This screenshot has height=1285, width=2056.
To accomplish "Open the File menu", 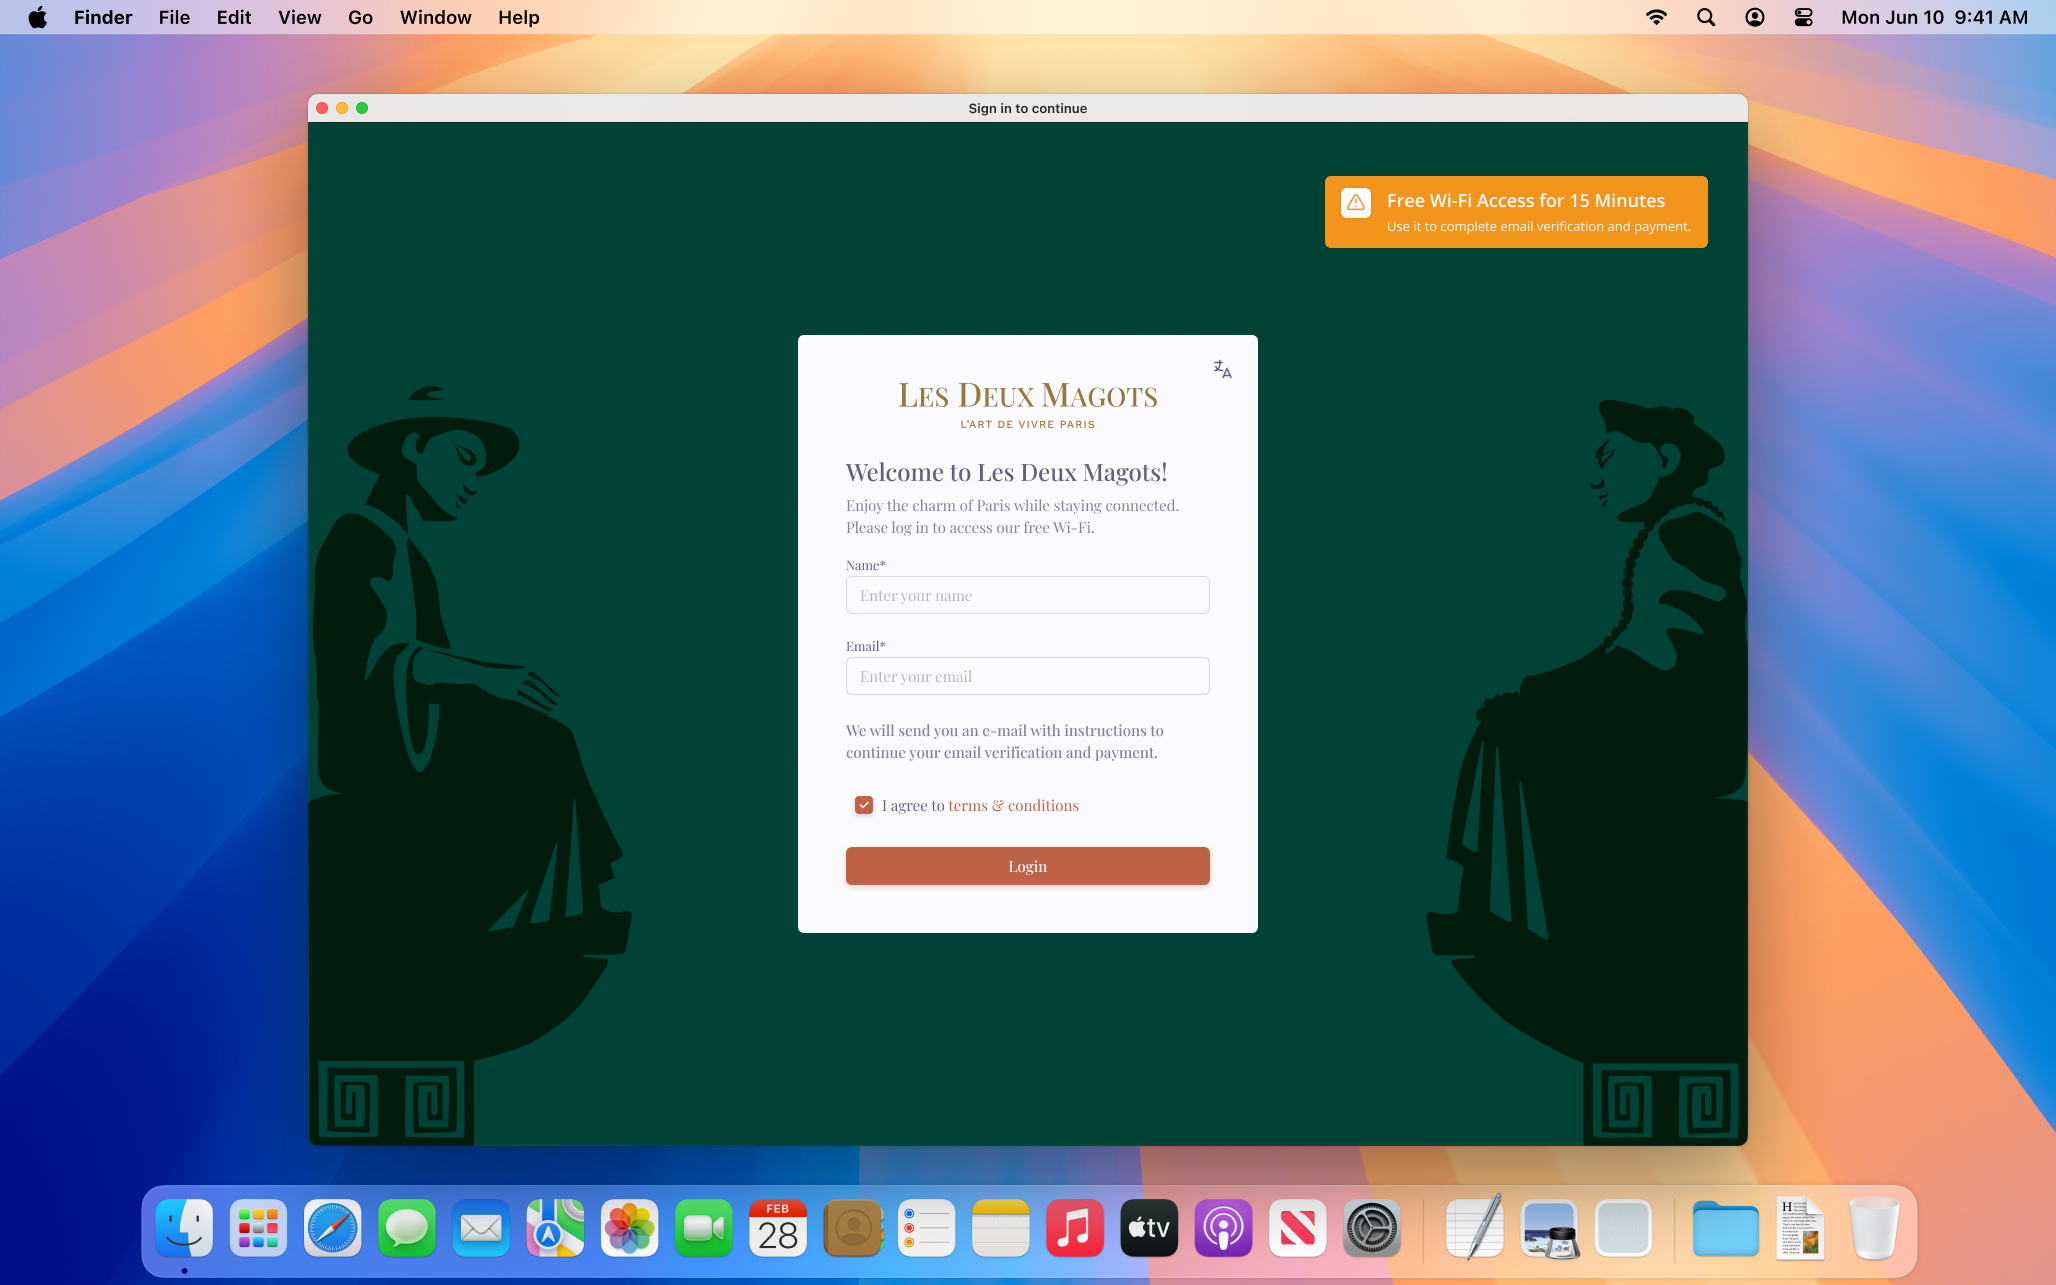I will [x=174, y=17].
